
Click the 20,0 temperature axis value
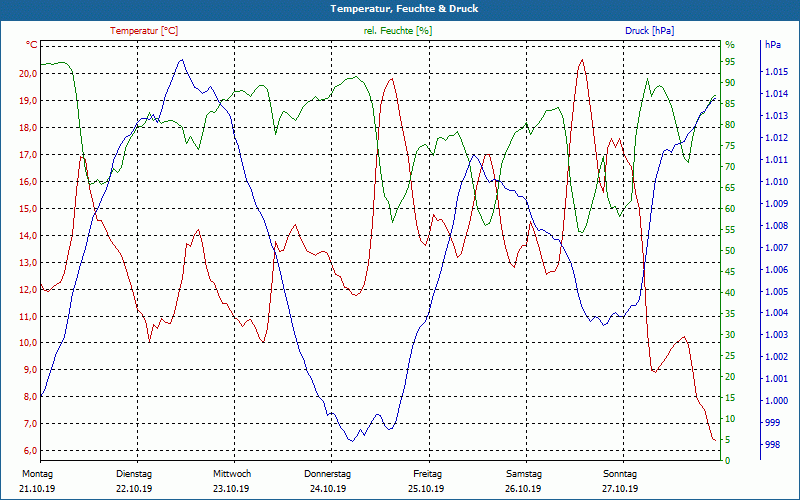[x=28, y=73]
